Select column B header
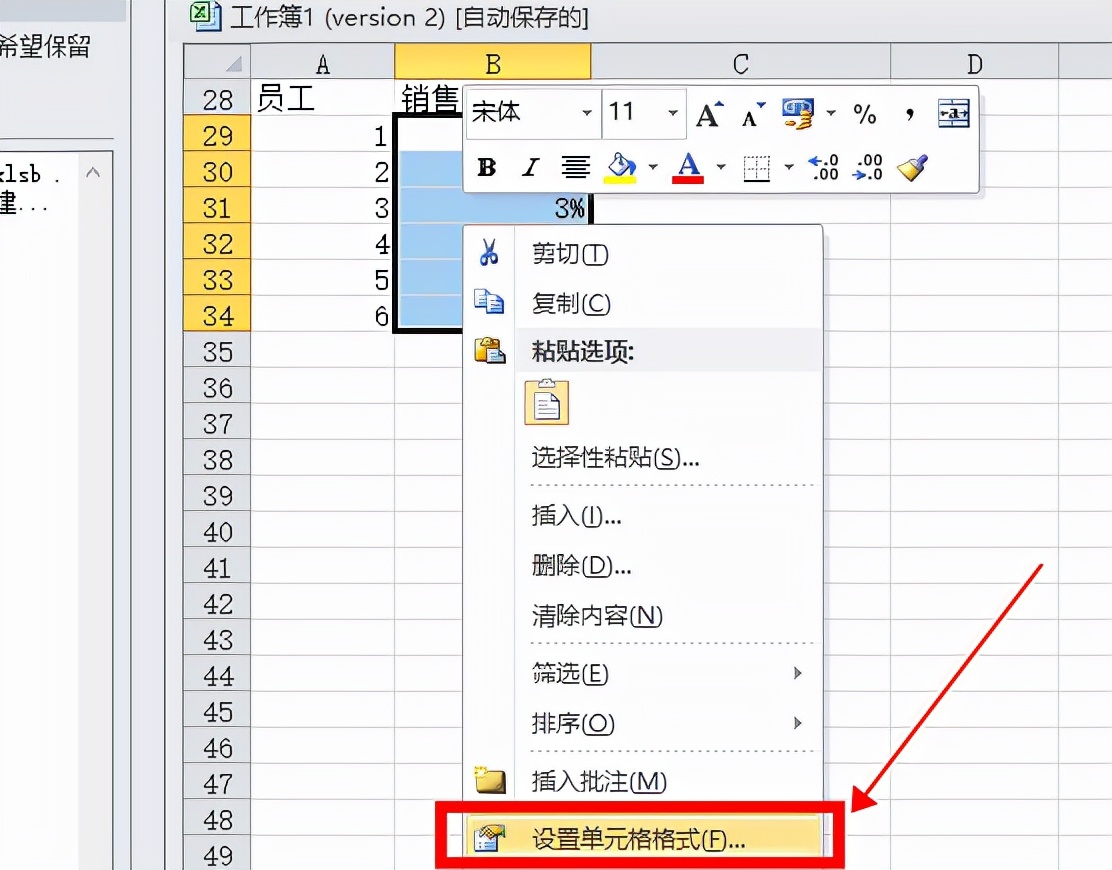Screen dimensions: 1112x870 point(493,64)
